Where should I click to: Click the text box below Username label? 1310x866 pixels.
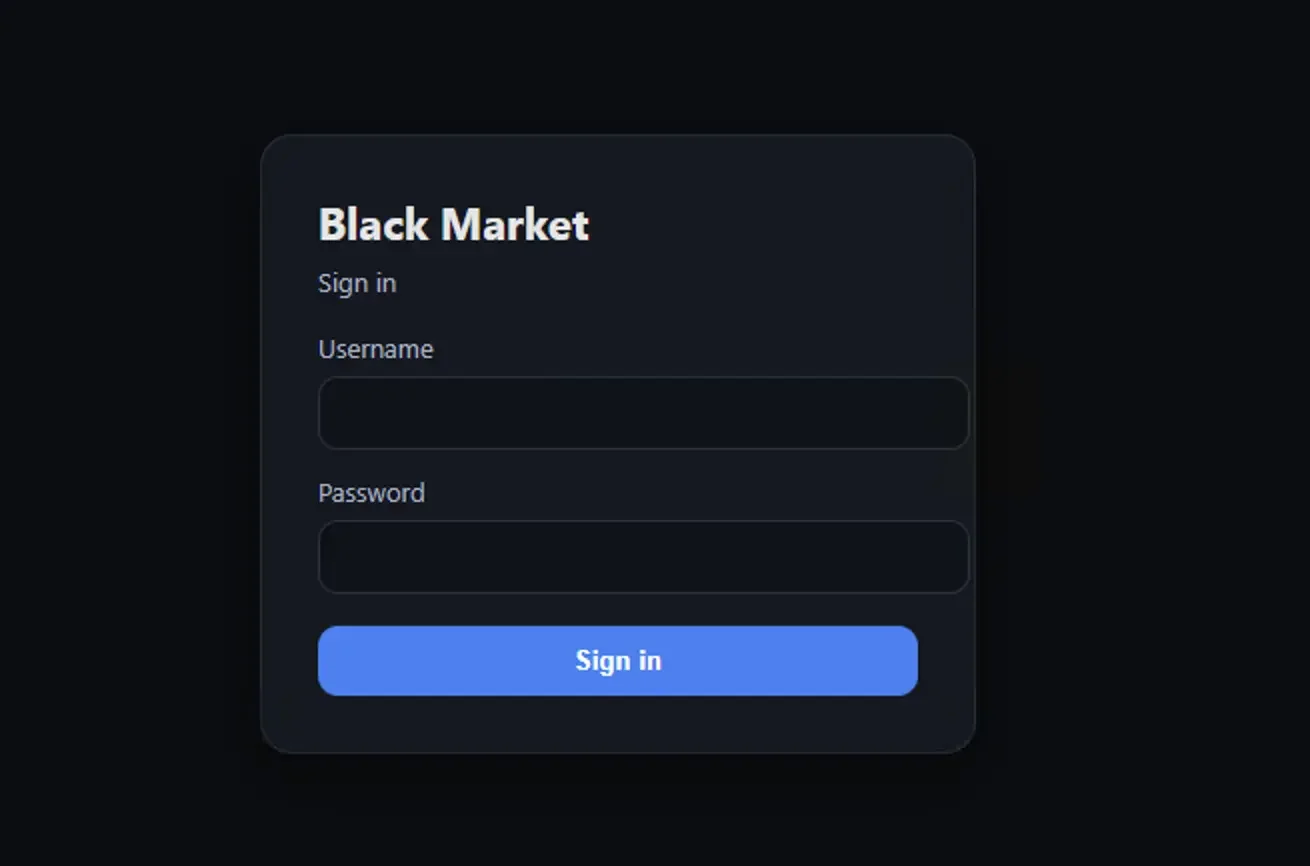click(643, 413)
